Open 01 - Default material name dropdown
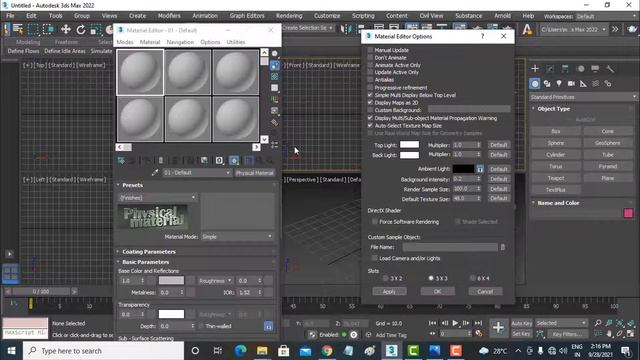The image size is (640, 360). [197, 173]
